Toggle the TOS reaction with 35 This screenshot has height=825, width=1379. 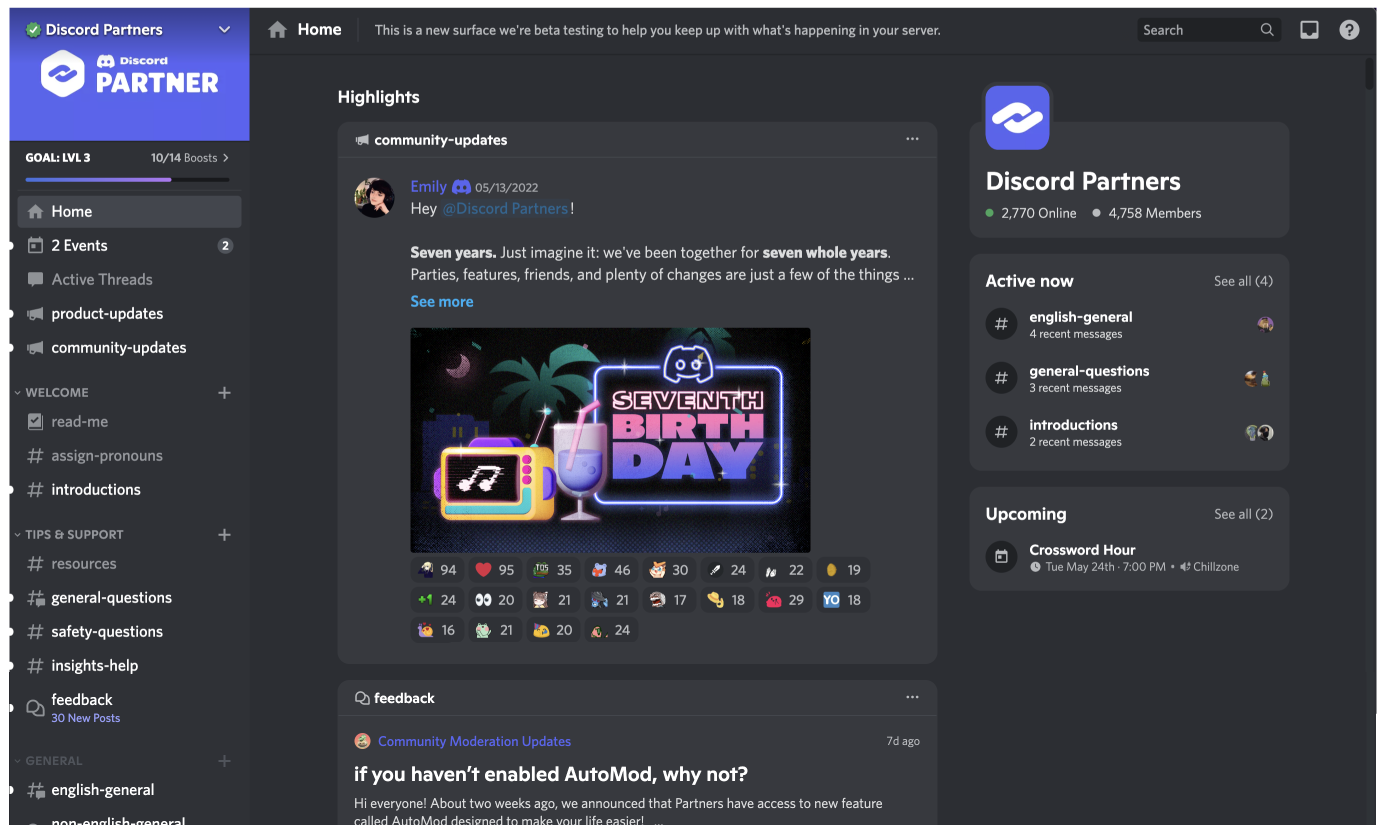553,570
